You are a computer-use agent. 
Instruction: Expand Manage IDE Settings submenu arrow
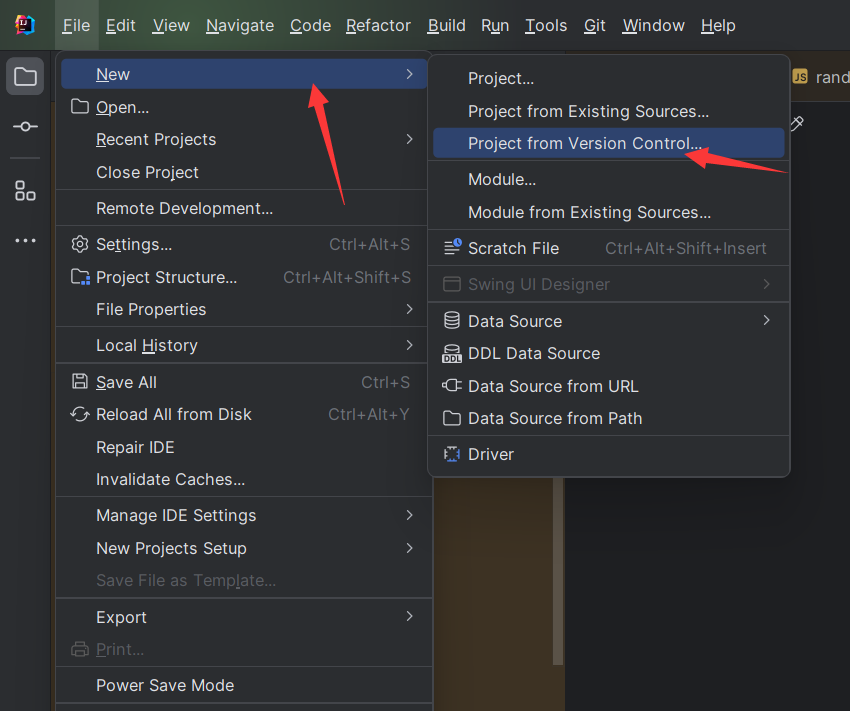(x=409, y=515)
